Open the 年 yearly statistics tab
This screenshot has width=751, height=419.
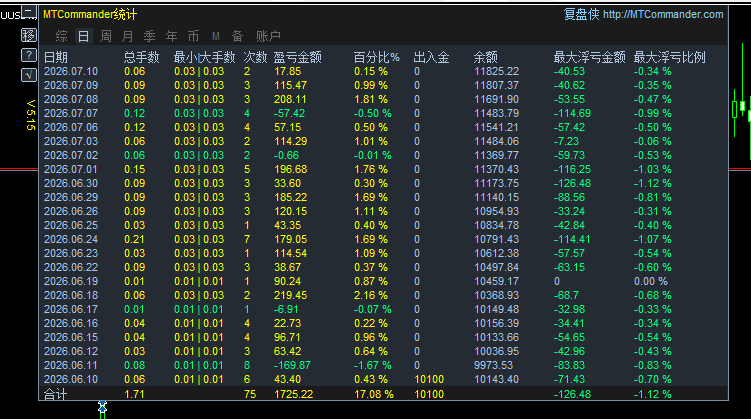pyautogui.click(x=171, y=36)
